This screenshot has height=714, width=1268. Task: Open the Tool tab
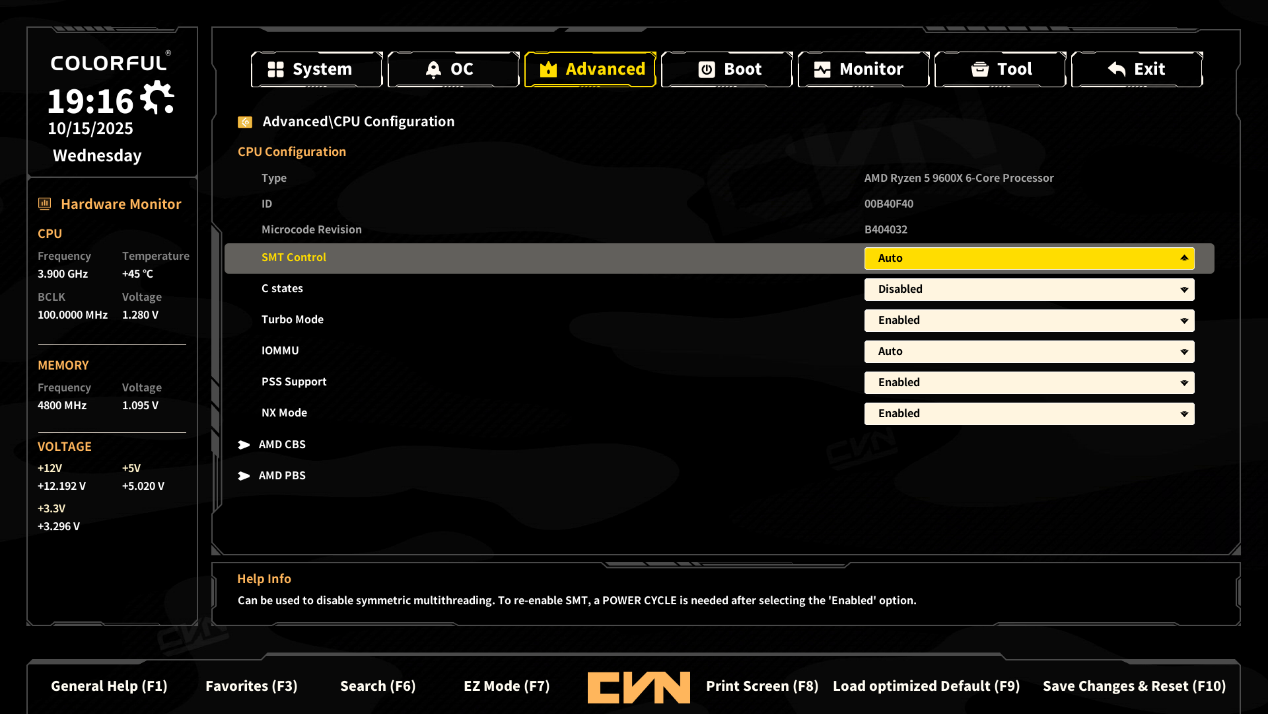click(1000, 69)
